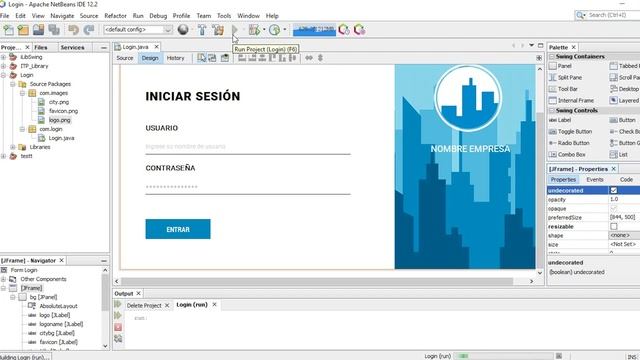Click the Clean and Build icon

click(x=218, y=30)
